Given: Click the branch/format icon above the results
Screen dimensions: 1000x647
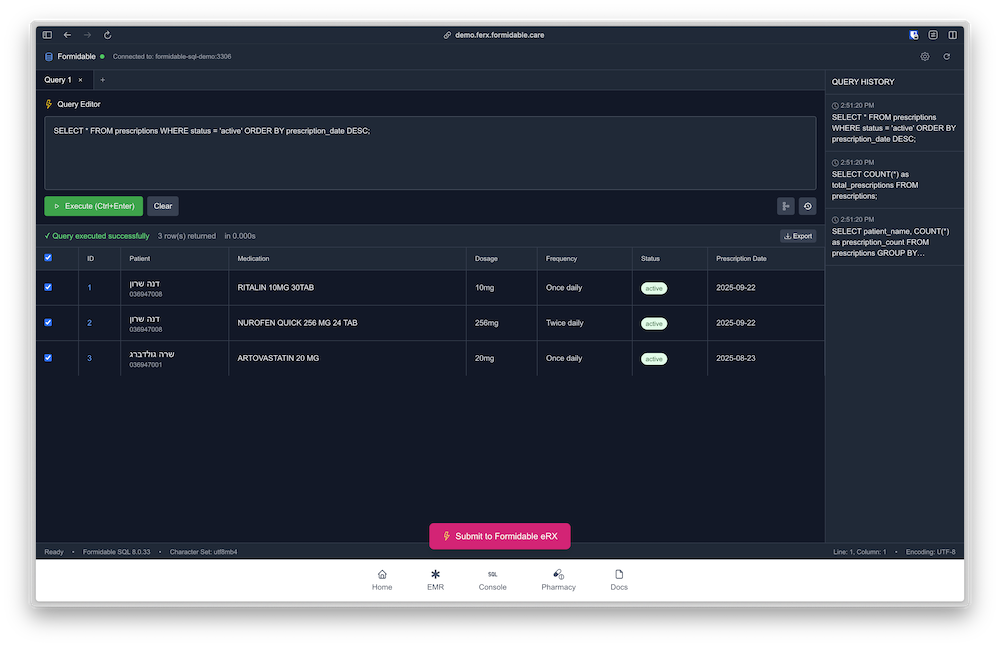Looking at the screenshot, I should (785, 206).
